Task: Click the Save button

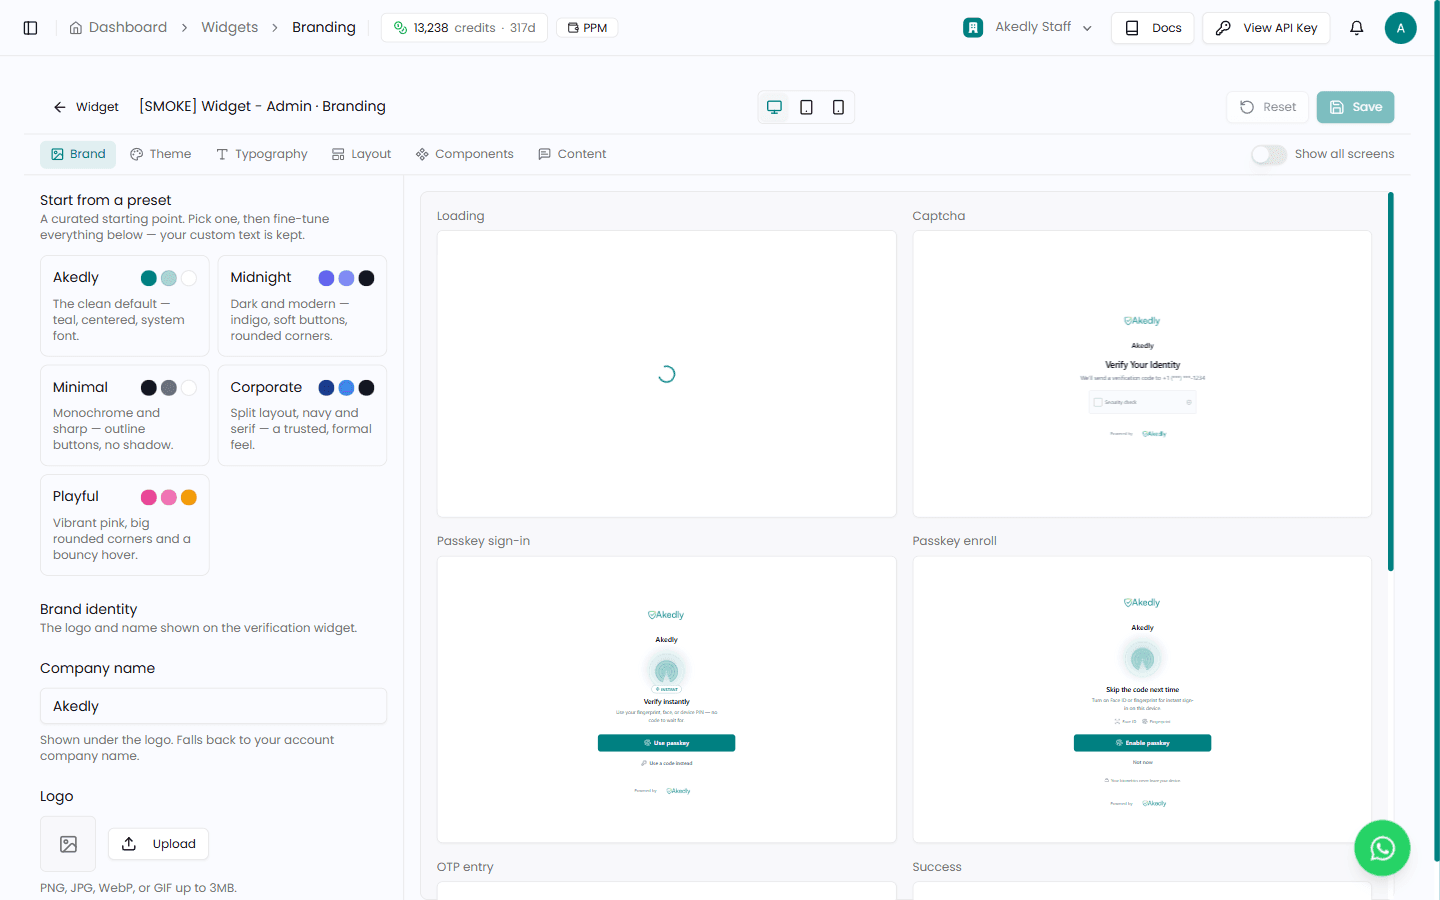Action: pos(1355,107)
